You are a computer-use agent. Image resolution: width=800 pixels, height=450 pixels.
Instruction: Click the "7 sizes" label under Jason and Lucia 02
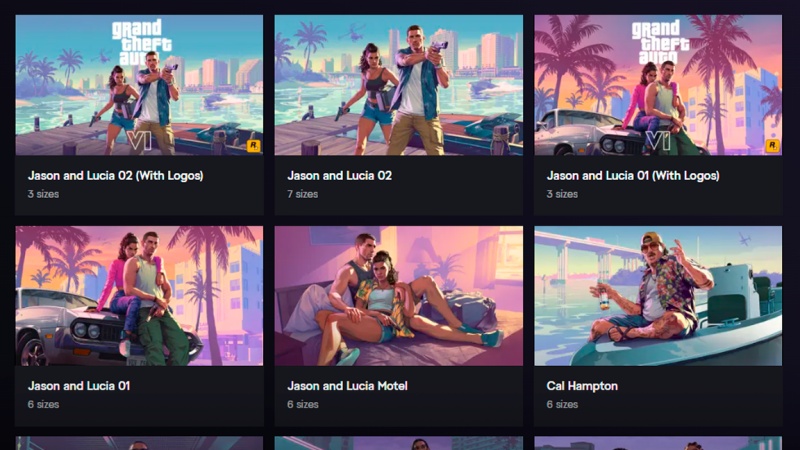[303, 194]
